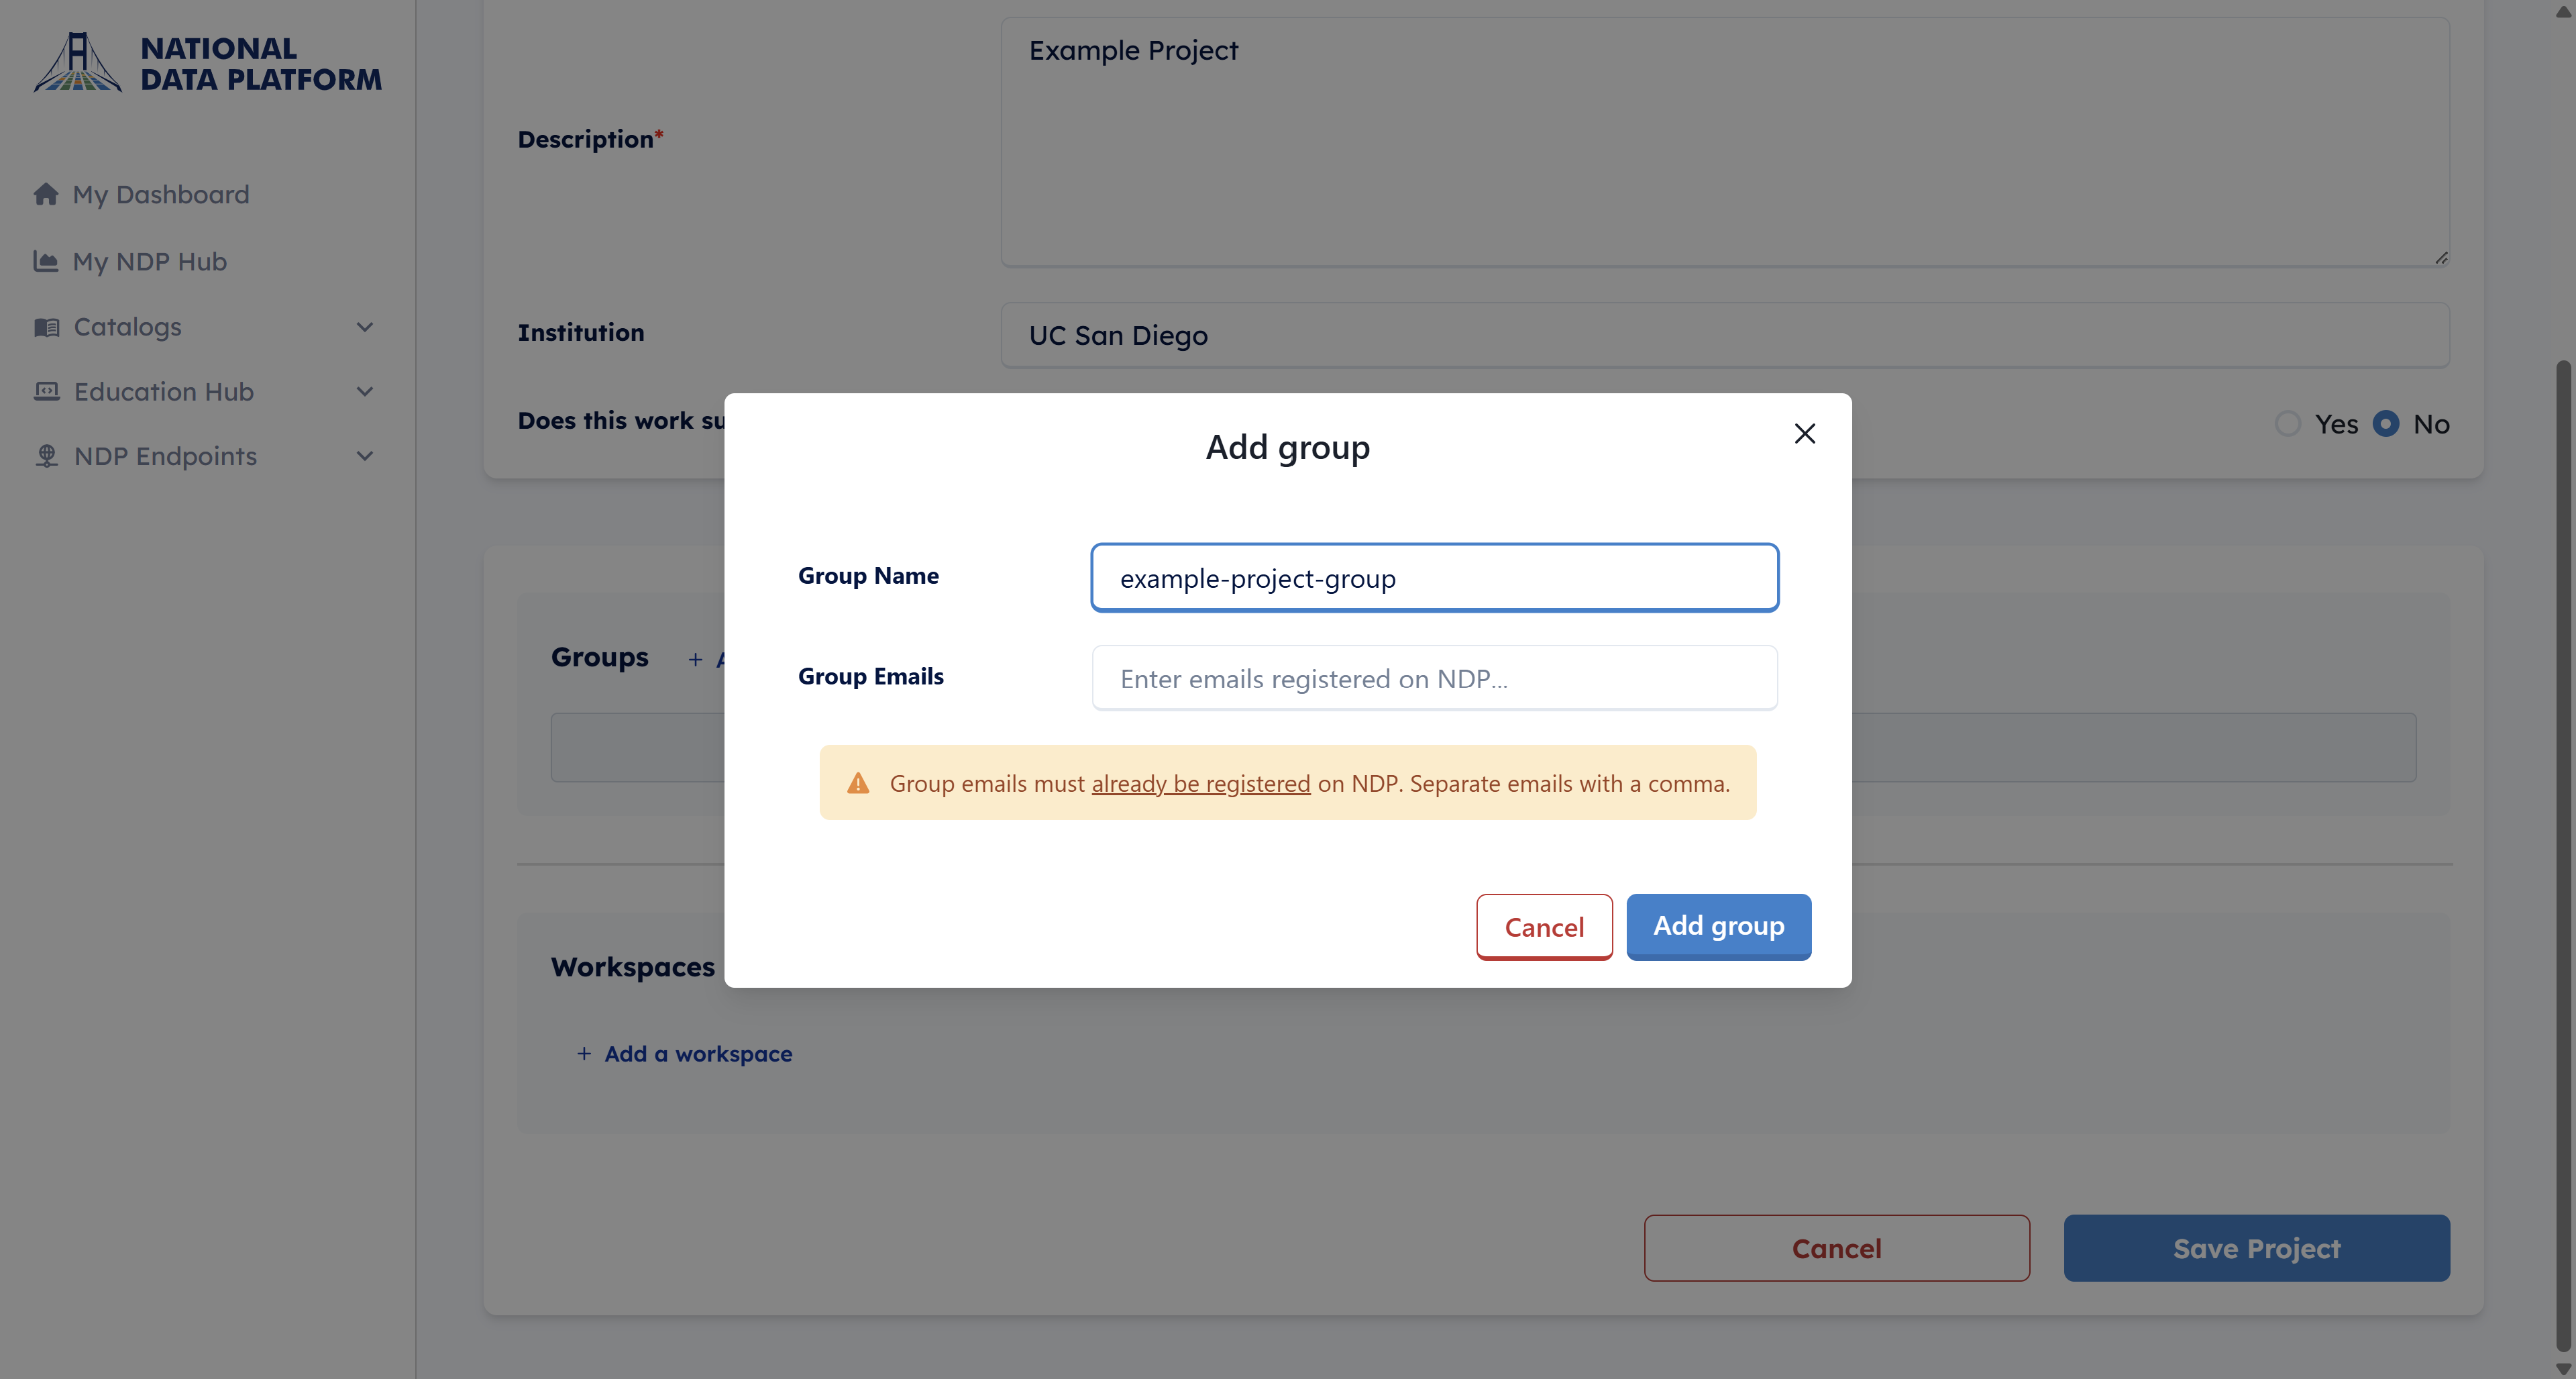Expand the Education Hub chevron
Viewport: 2576px width, 1379px height.
pyautogui.click(x=365, y=391)
